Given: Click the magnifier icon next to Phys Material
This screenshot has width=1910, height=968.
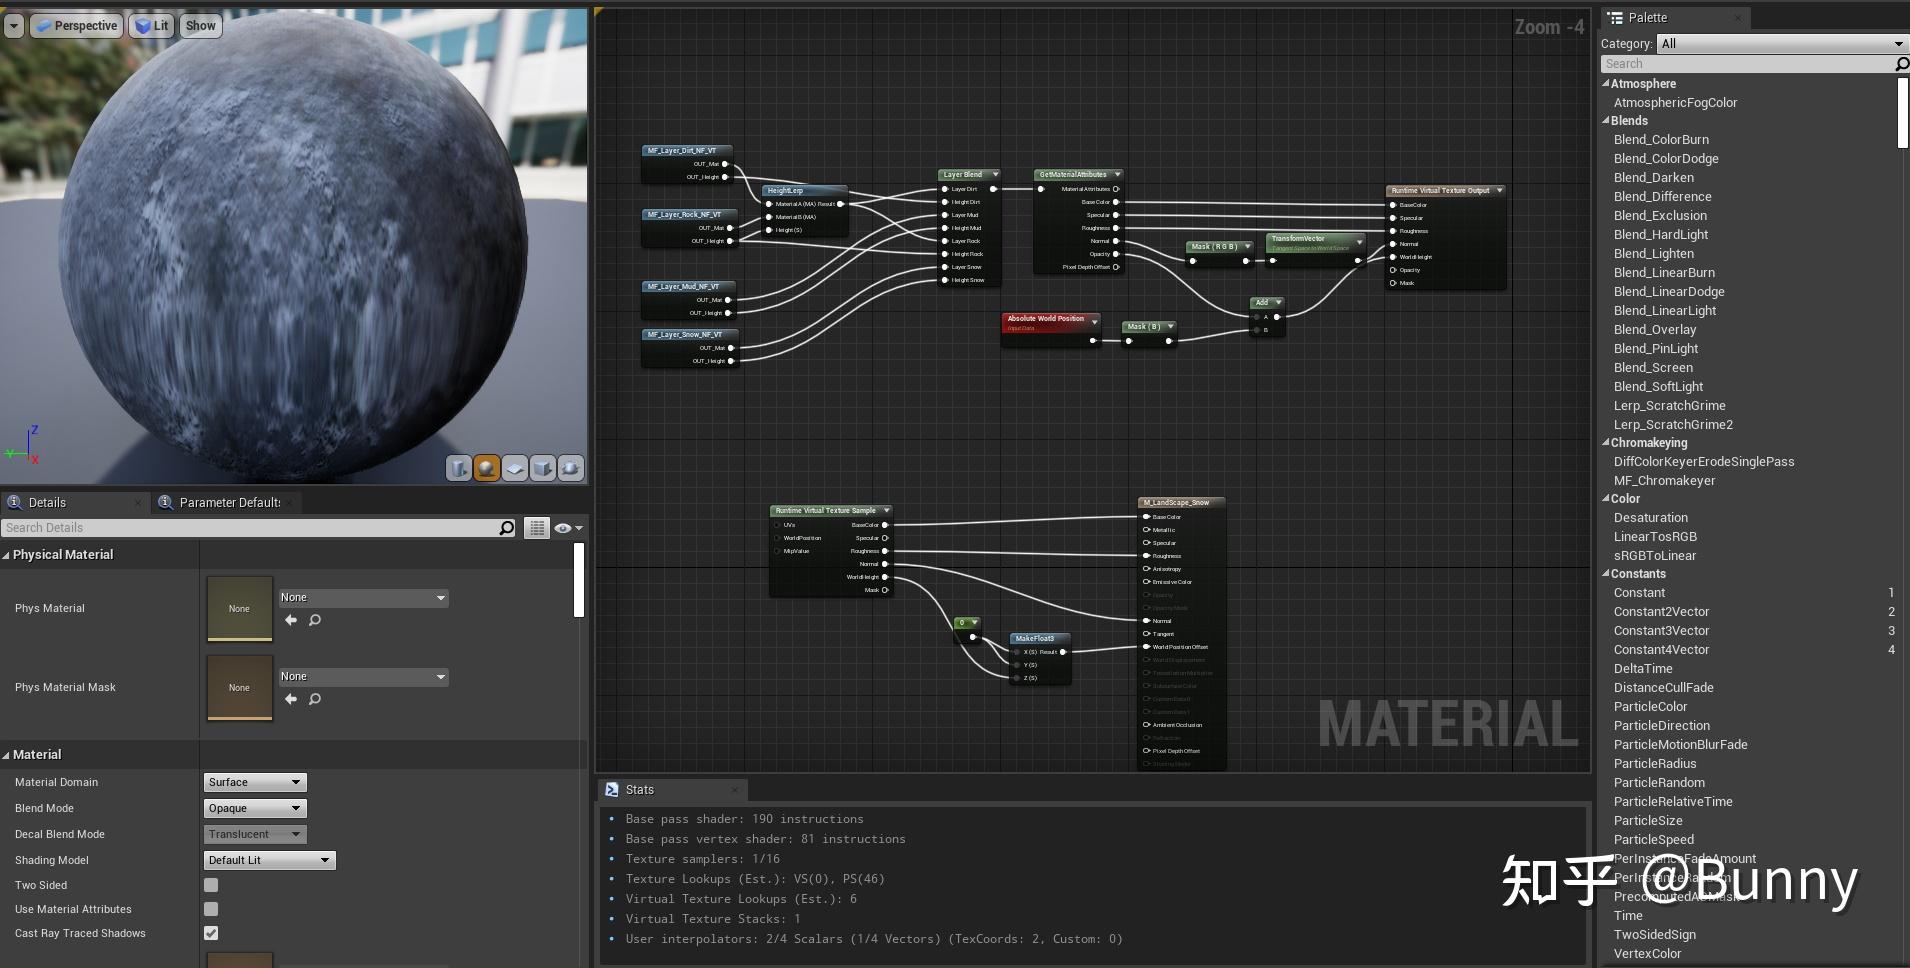Looking at the screenshot, I should (314, 620).
